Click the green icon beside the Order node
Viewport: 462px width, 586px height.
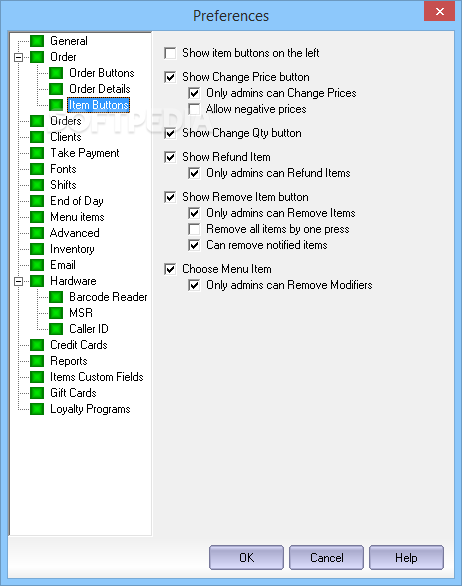37,57
